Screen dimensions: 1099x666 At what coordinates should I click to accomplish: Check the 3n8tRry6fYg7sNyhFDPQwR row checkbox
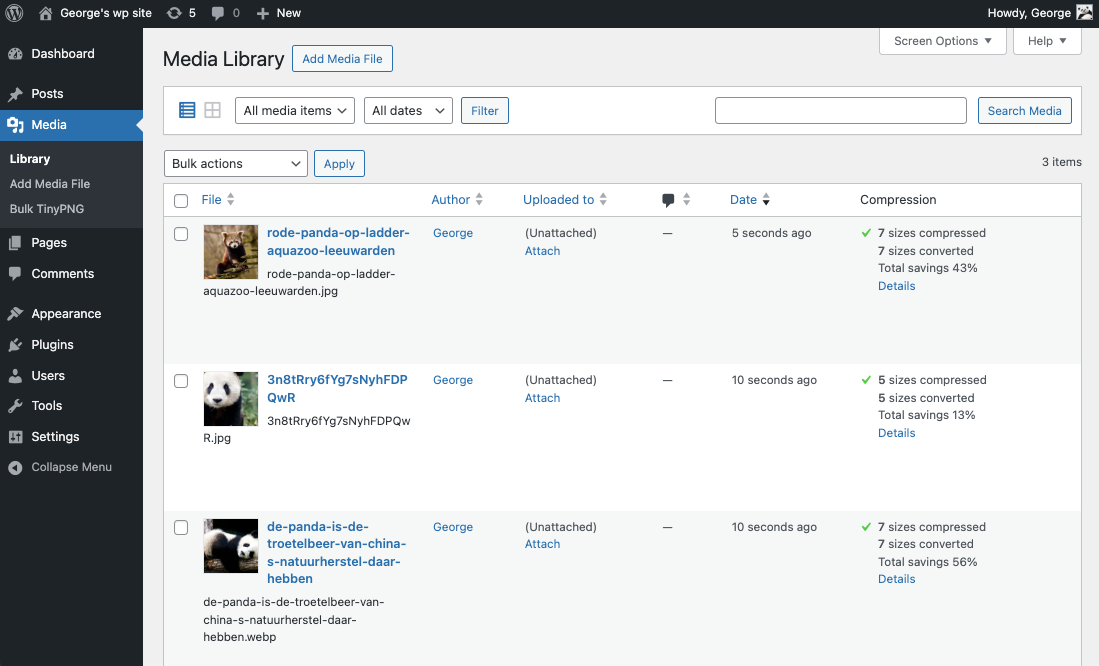(181, 381)
